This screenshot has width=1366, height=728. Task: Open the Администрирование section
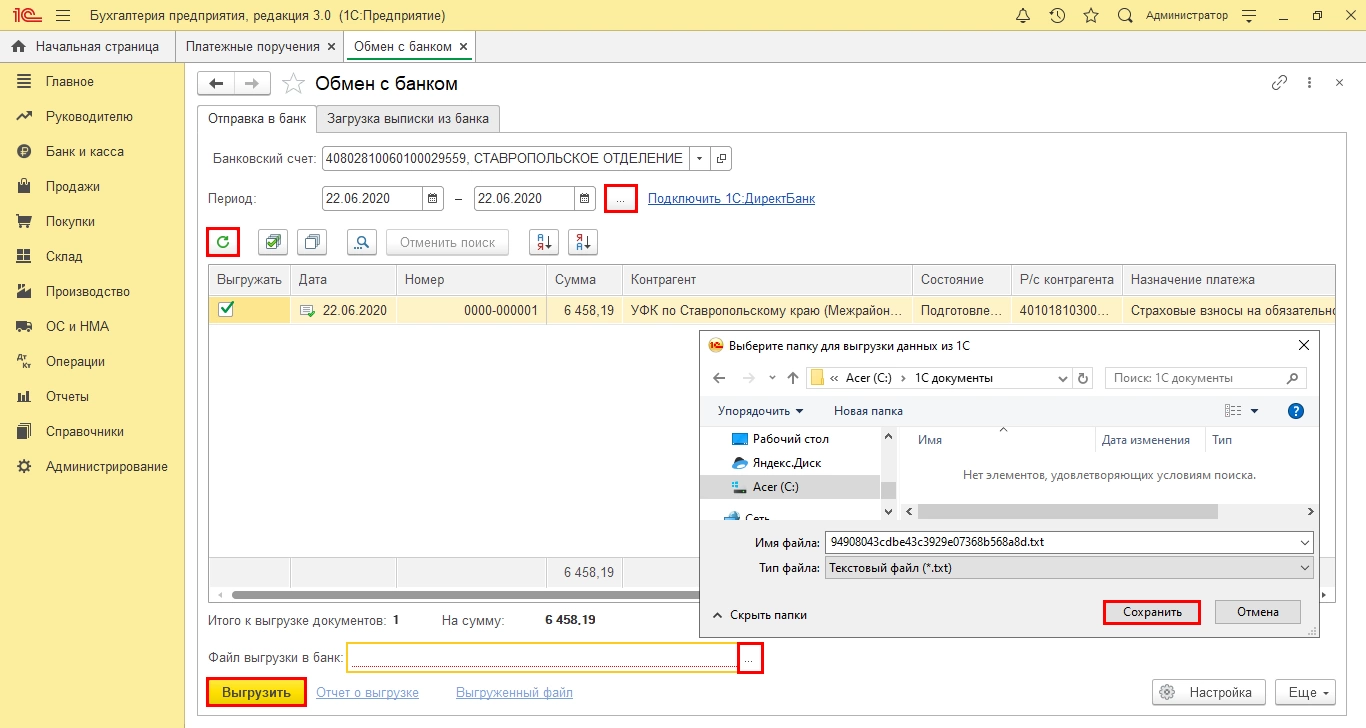[106, 466]
